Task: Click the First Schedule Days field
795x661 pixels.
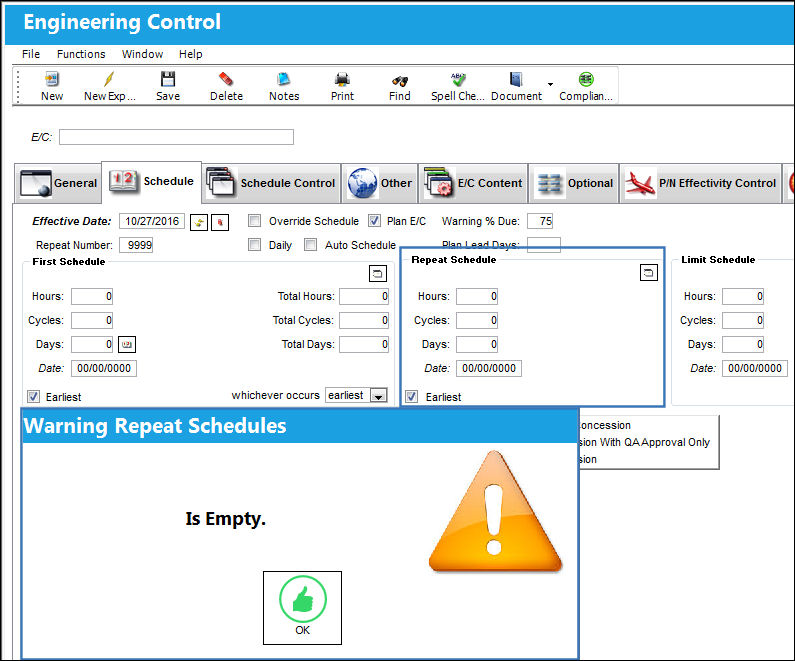Action: (92, 344)
